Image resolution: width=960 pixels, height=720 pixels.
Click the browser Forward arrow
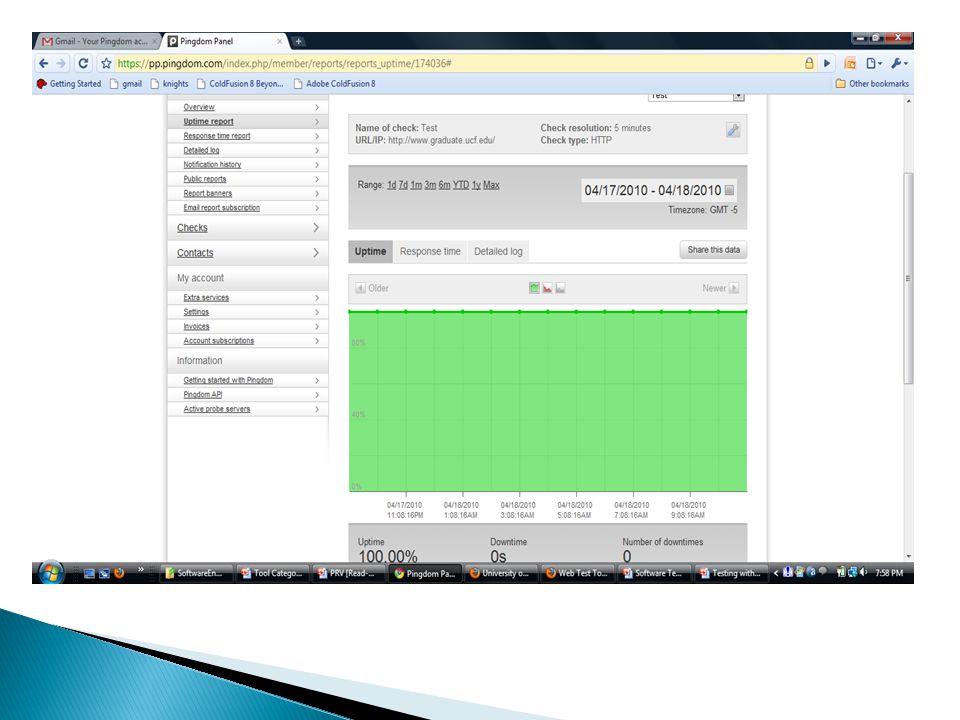(61, 63)
